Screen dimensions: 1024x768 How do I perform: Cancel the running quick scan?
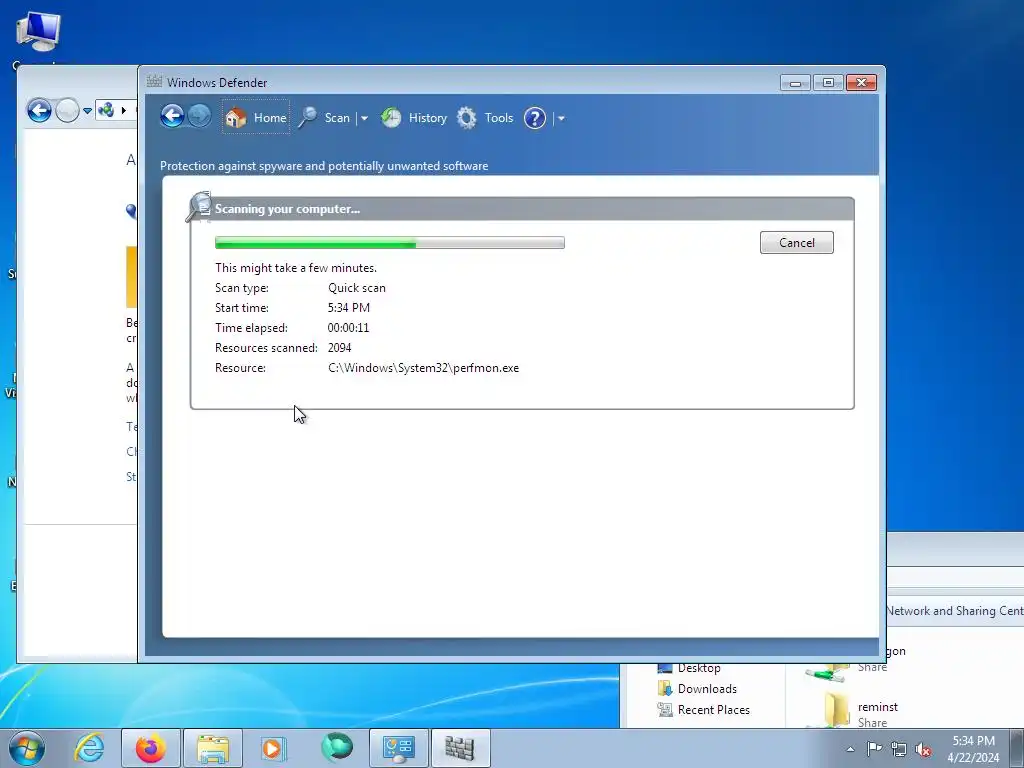point(797,242)
